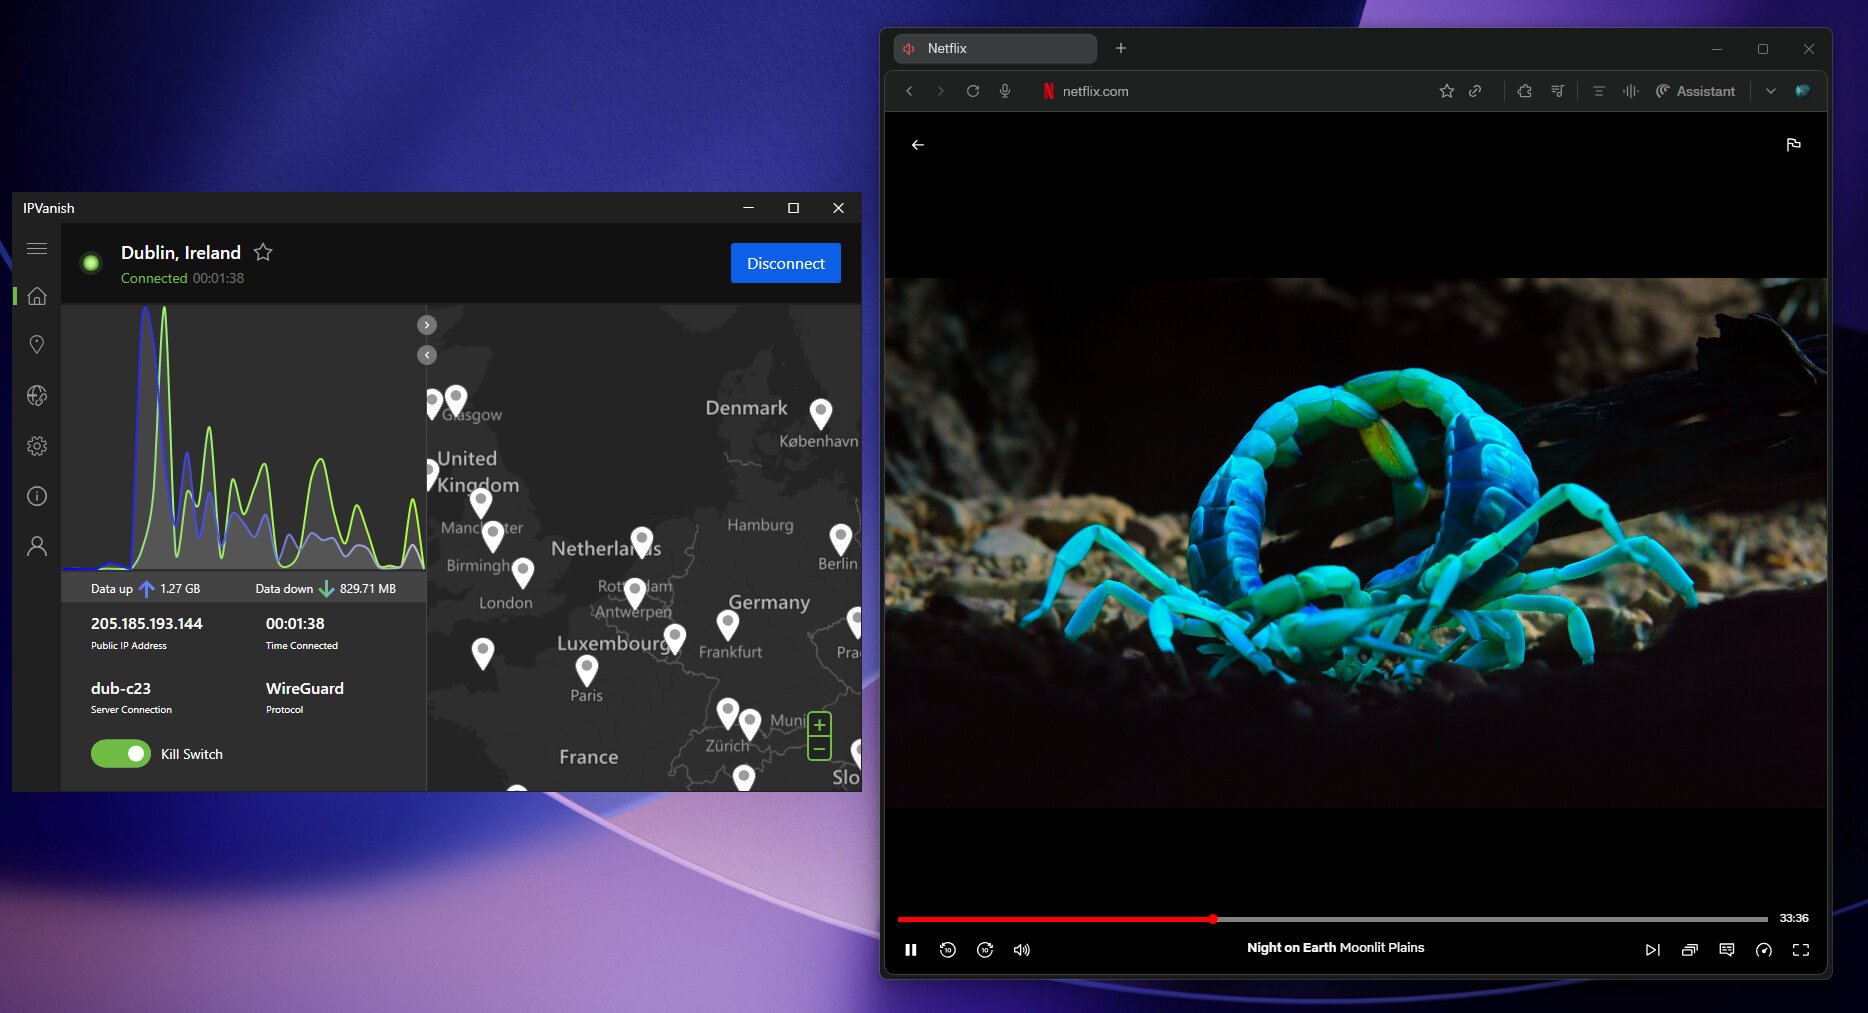Screen dimensions: 1868x1013
Task: Click the microphone icon in browser toolbar
Action: pyautogui.click(x=1005, y=91)
